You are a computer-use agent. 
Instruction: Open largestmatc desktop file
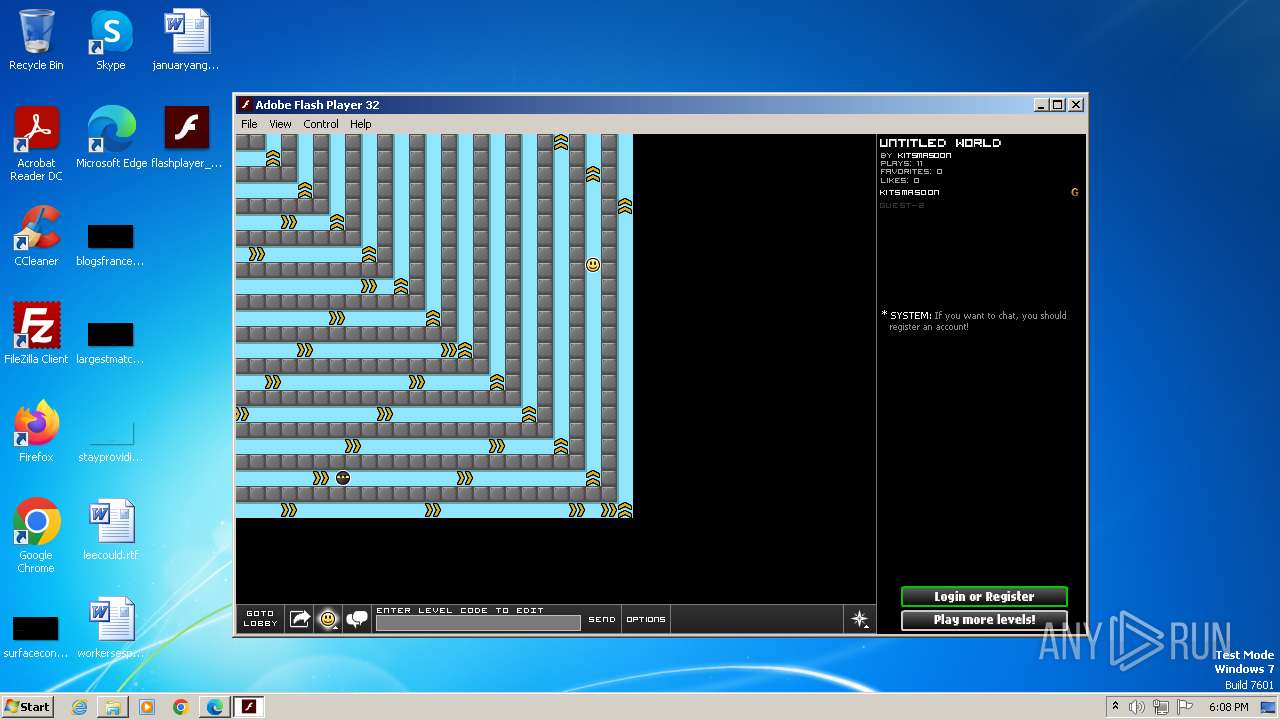click(x=110, y=344)
